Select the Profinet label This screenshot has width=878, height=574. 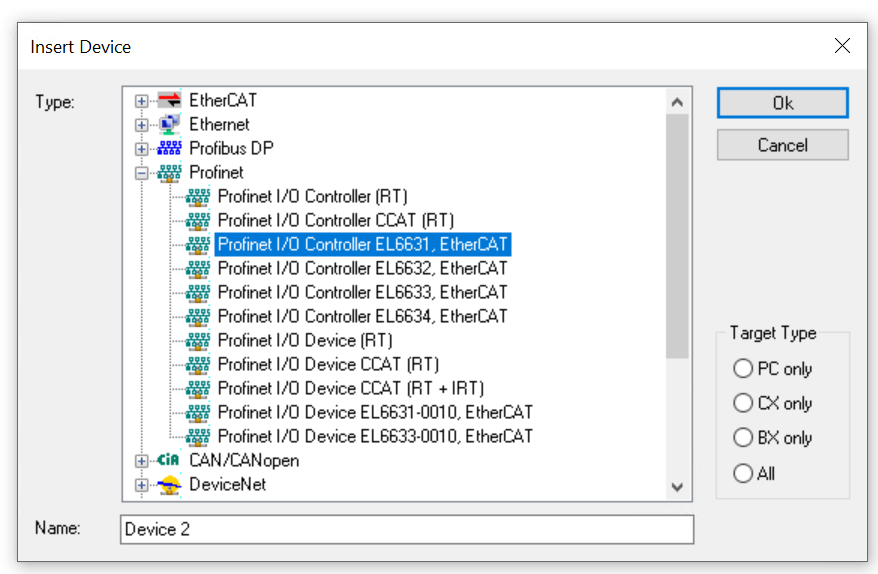coord(216,172)
